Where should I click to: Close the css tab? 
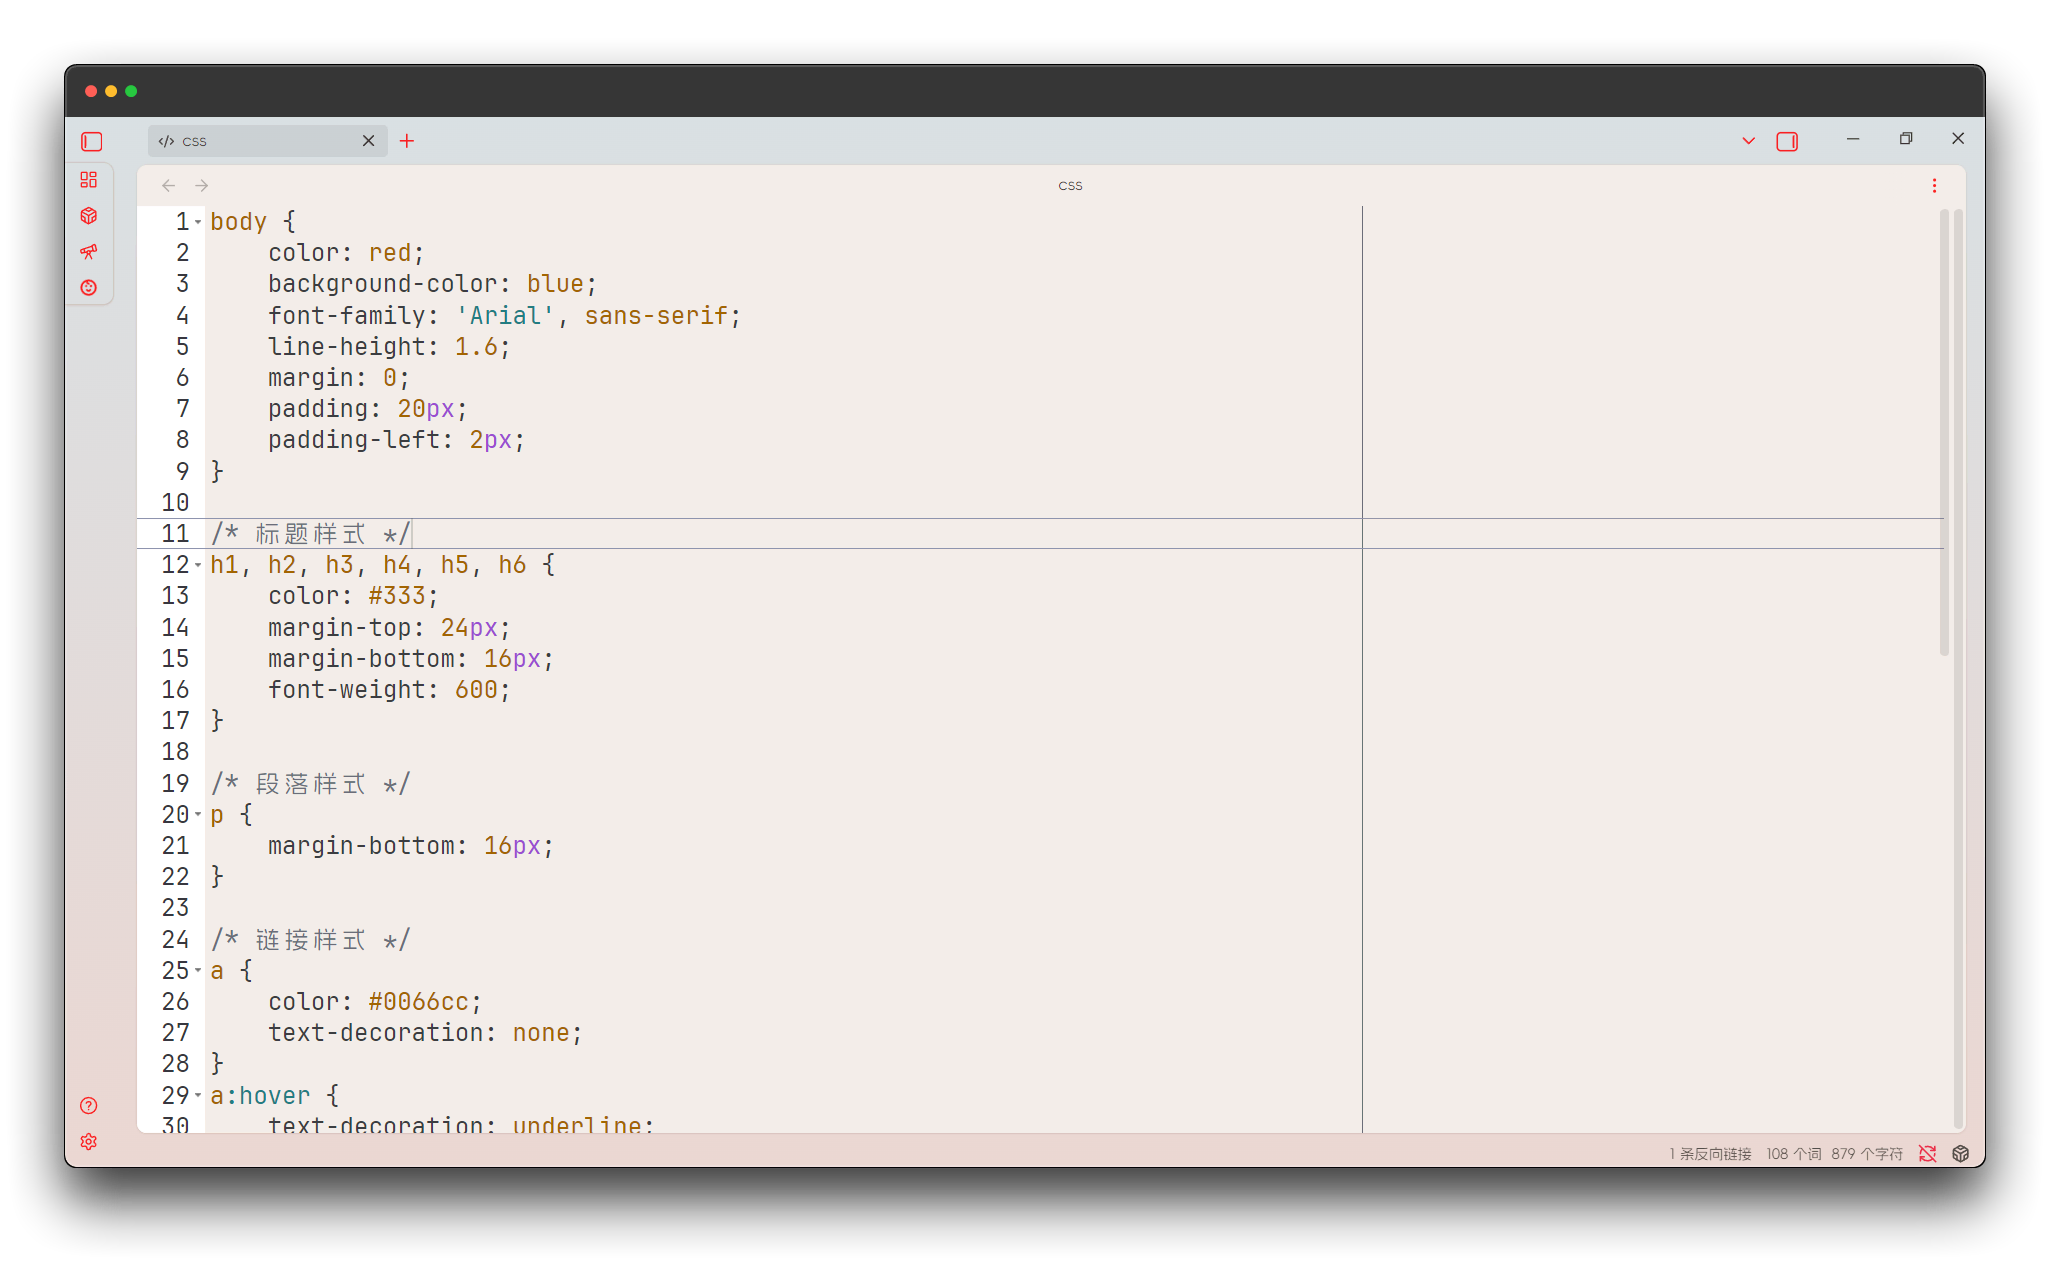pos(368,140)
